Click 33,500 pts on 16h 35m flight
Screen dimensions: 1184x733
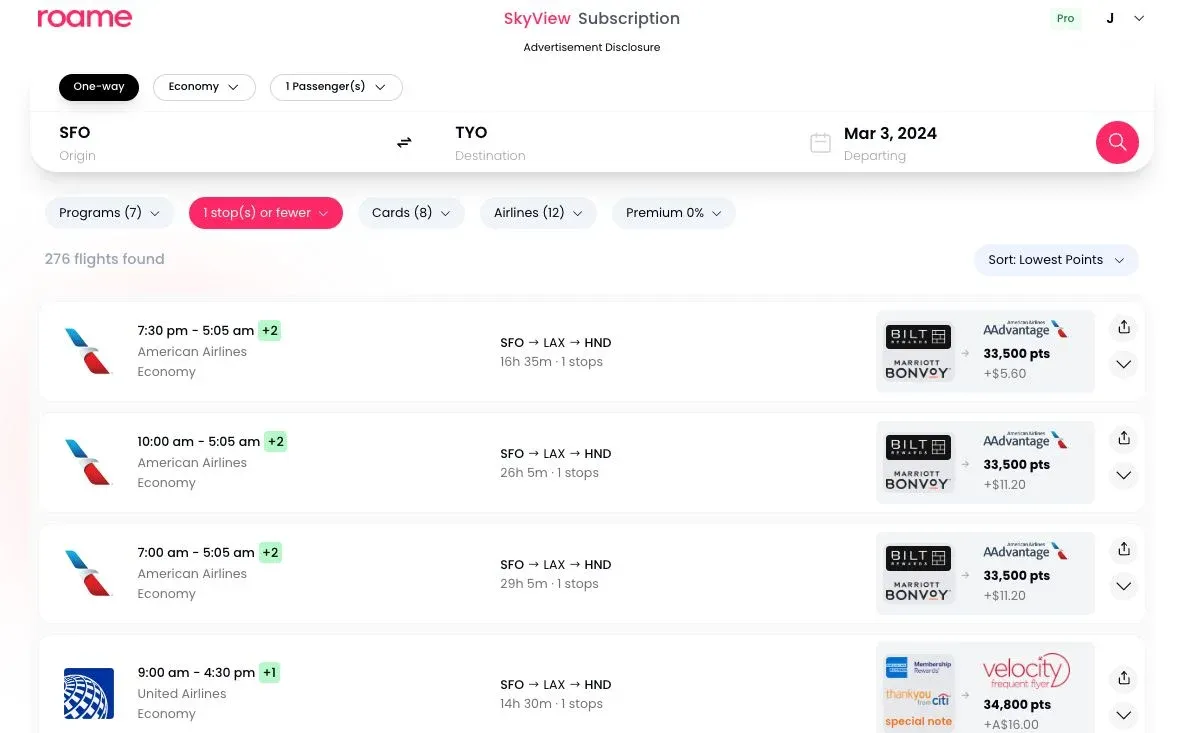click(1016, 353)
